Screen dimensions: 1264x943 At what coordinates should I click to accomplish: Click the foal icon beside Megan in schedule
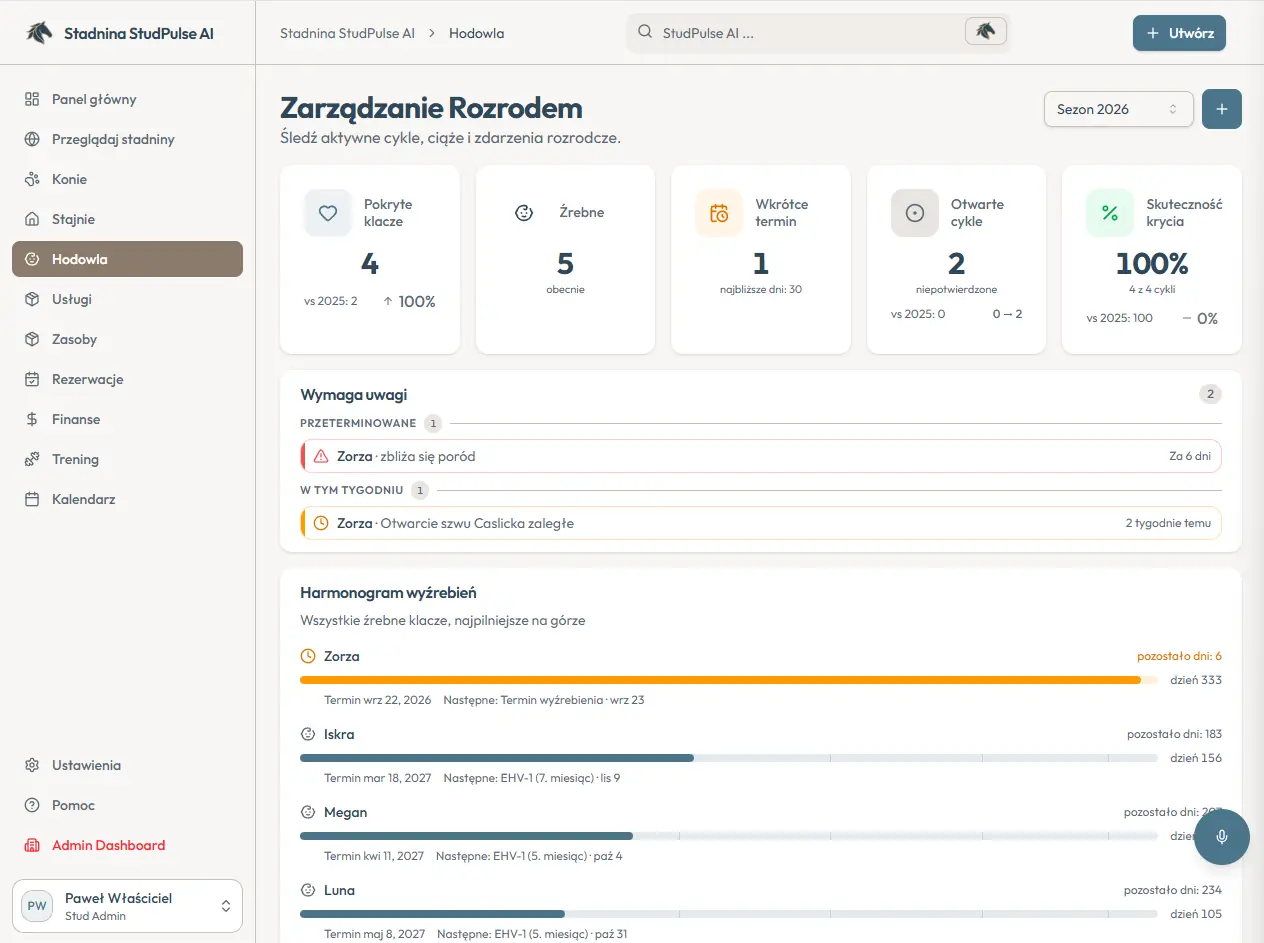point(308,812)
